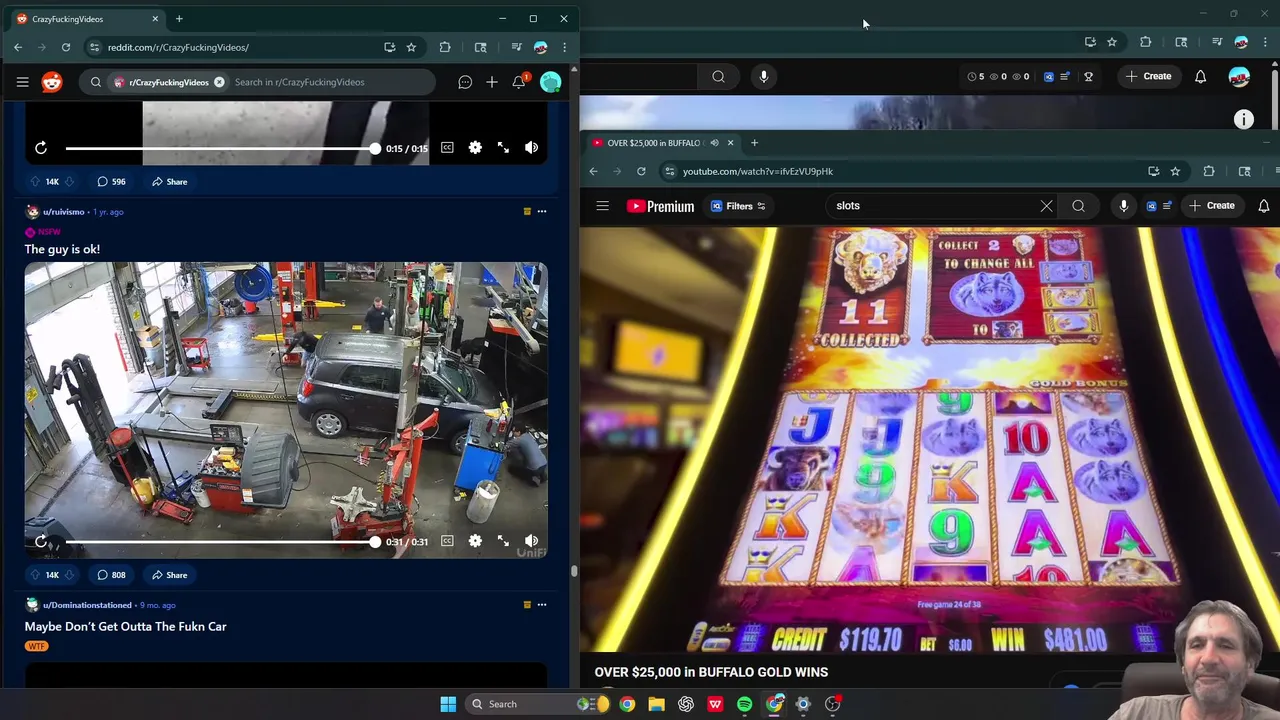Mute the 0:31 garage video
This screenshot has height=720, width=1280.
[x=531, y=541]
